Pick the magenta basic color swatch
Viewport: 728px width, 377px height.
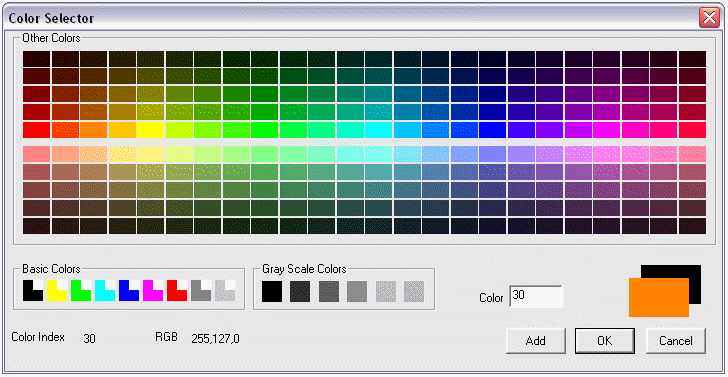(153, 290)
